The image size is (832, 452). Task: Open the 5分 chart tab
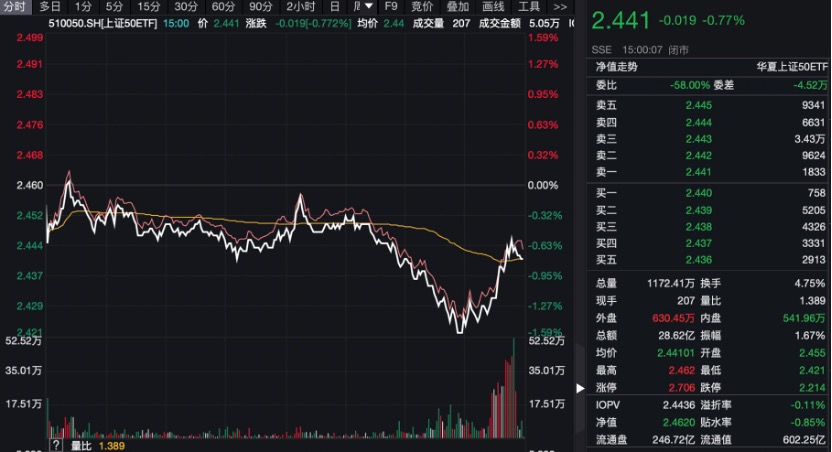click(114, 7)
